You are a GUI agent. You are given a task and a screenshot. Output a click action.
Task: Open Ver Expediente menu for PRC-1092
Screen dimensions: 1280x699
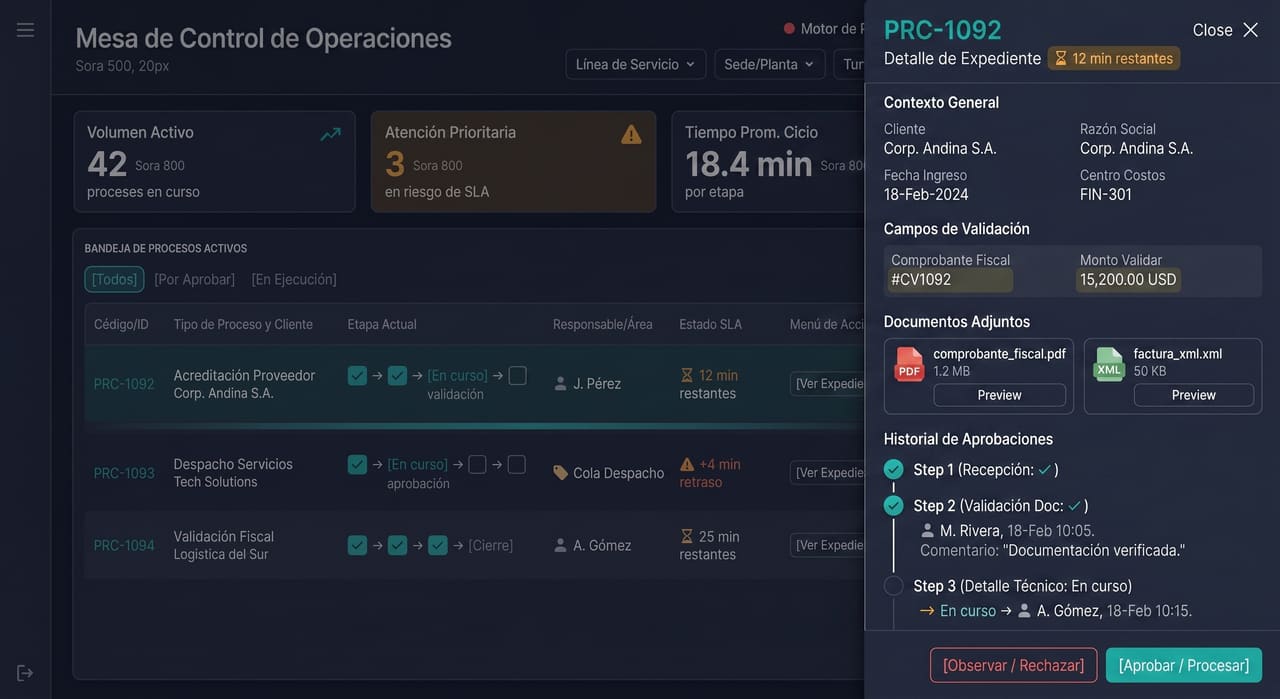pos(828,383)
